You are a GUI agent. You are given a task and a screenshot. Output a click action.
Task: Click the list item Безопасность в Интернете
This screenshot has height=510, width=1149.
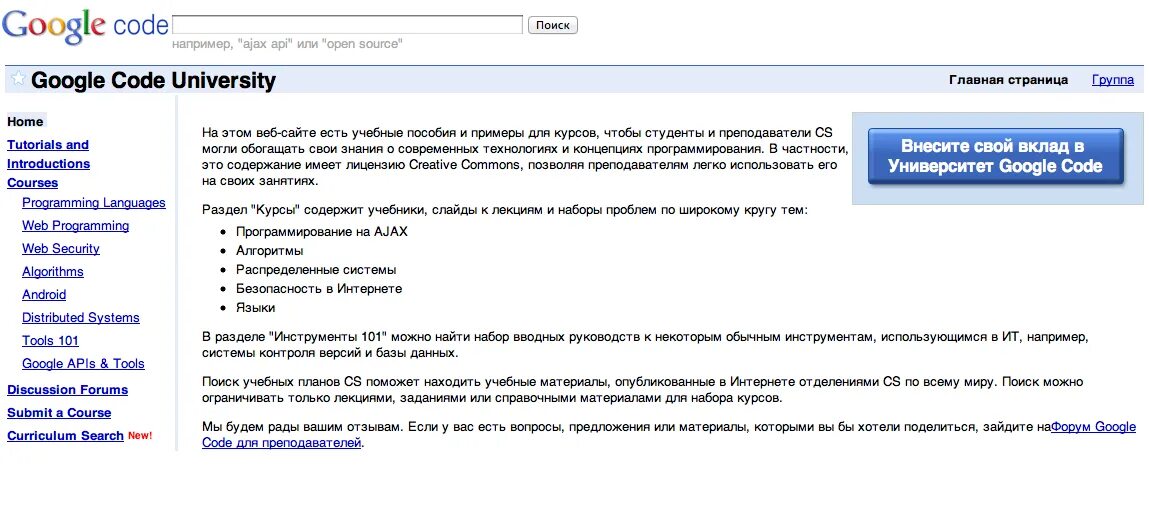(319, 289)
